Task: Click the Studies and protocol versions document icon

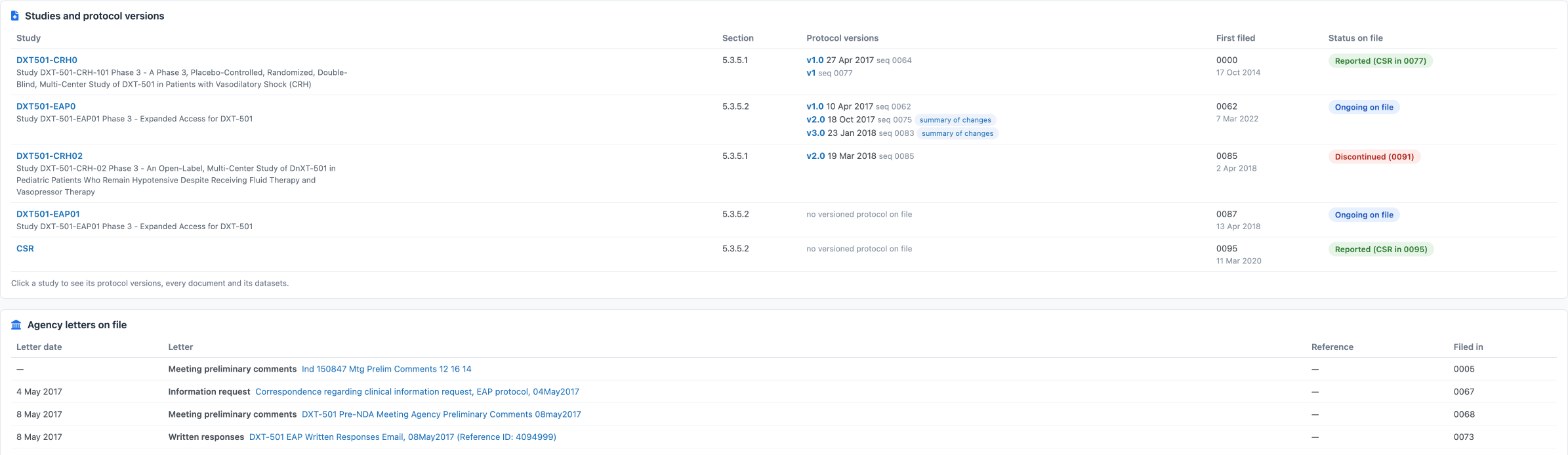Action: (x=15, y=16)
